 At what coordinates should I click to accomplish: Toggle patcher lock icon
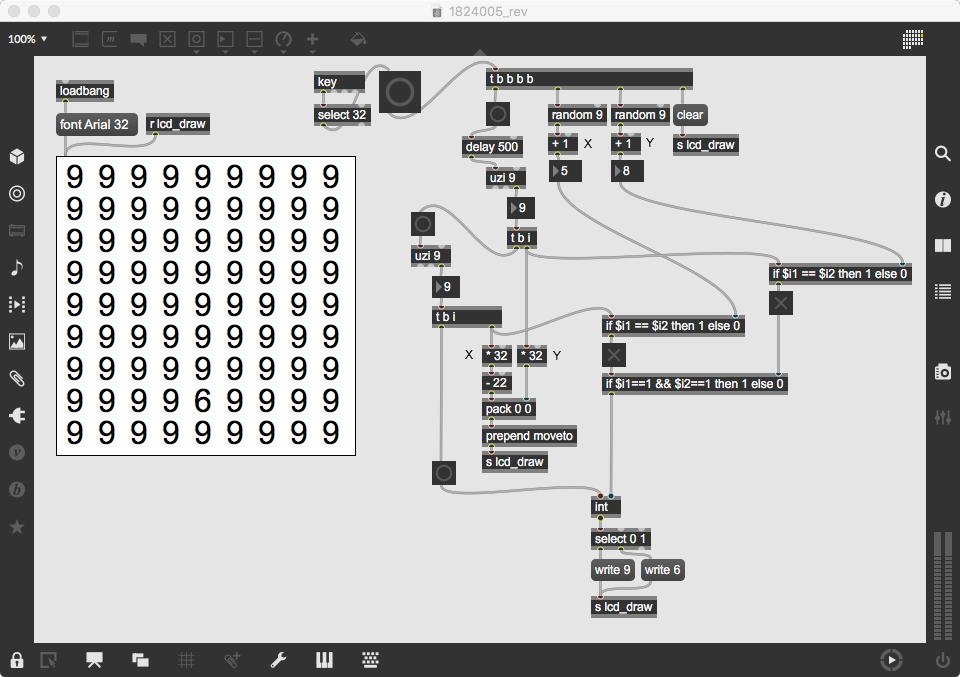tap(17, 660)
